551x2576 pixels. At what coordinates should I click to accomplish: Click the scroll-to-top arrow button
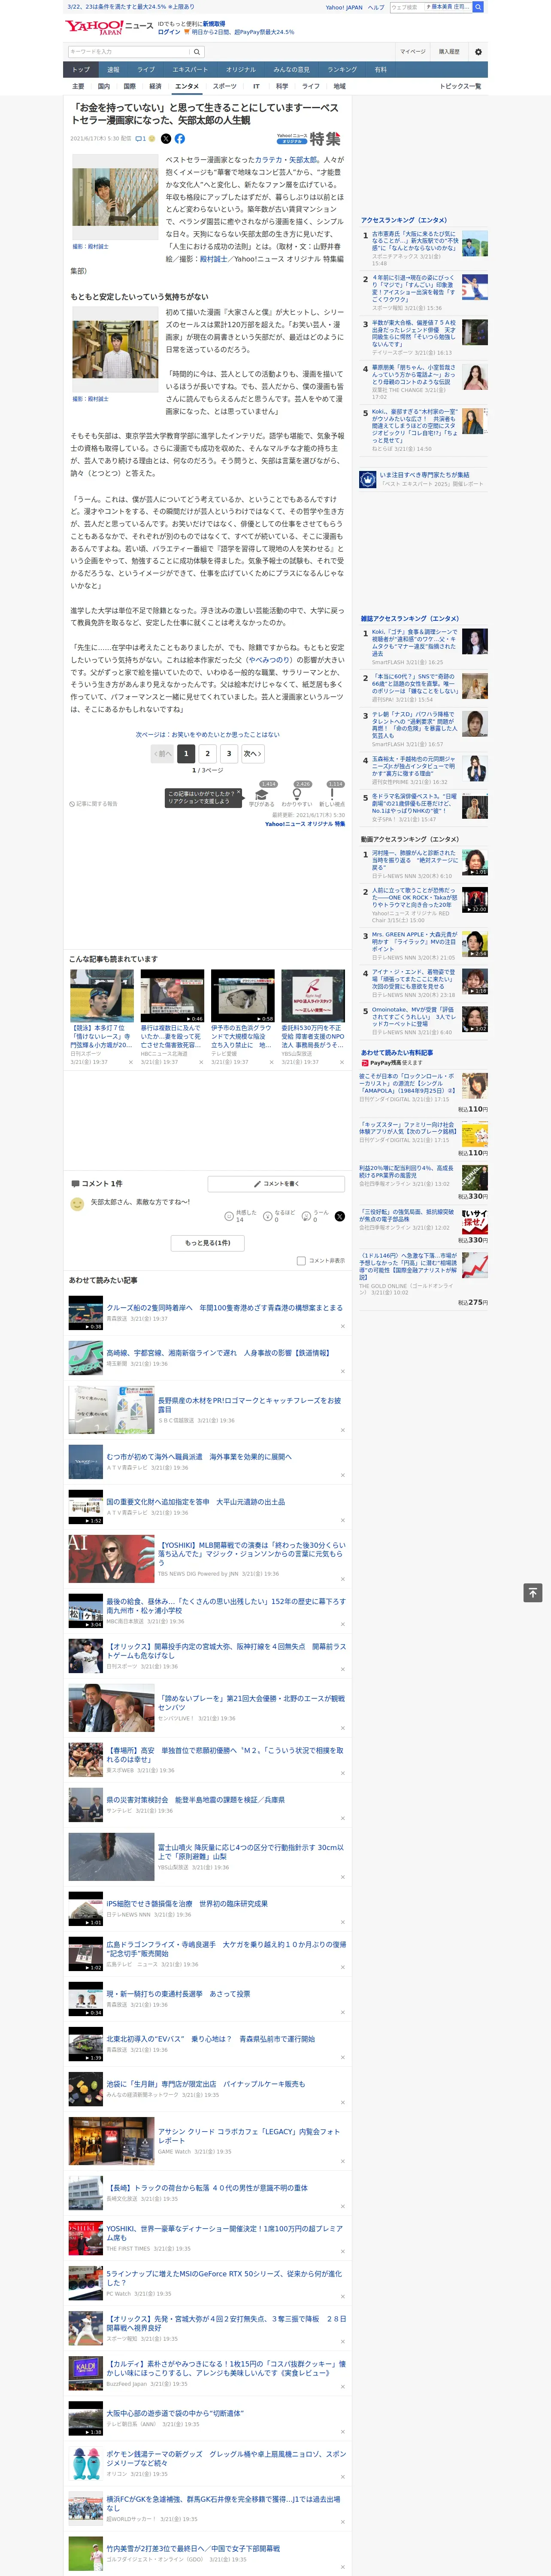click(x=533, y=1593)
